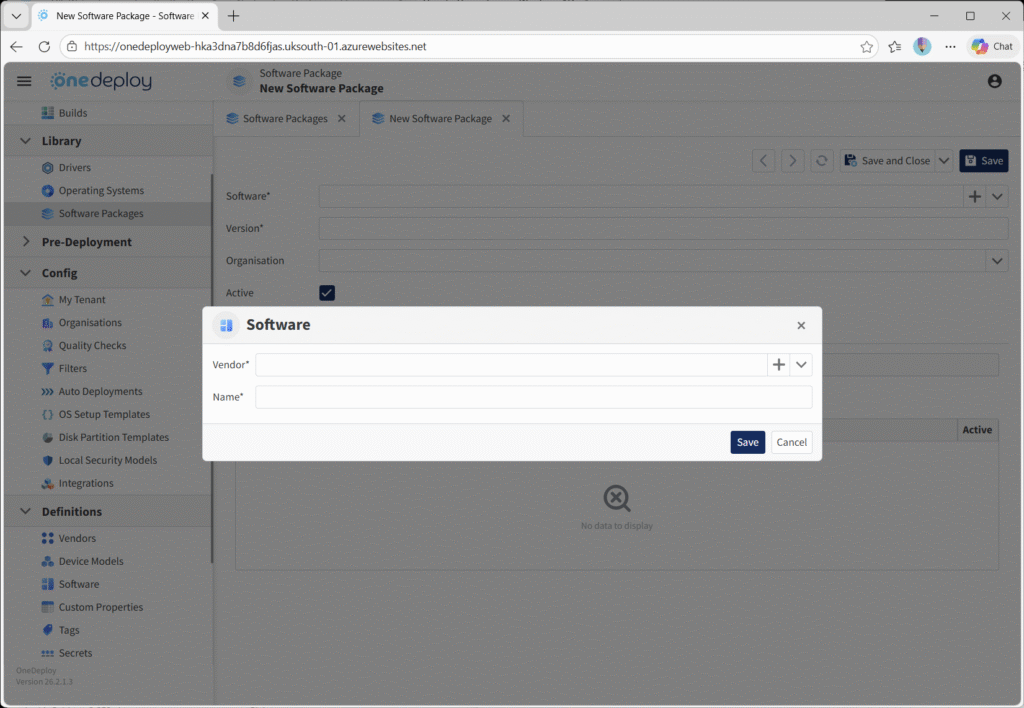Open Tags under Definitions
This screenshot has width=1024, height=708.
[69, 630]
